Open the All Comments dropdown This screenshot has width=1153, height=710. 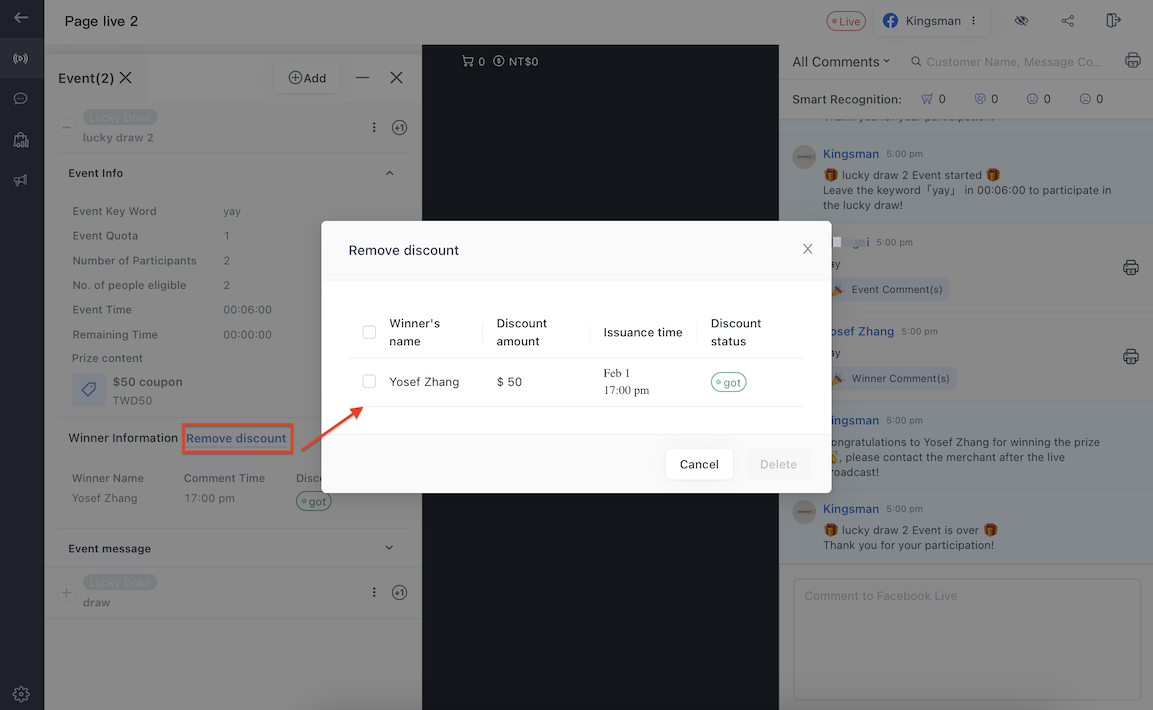tap(840, 62)
